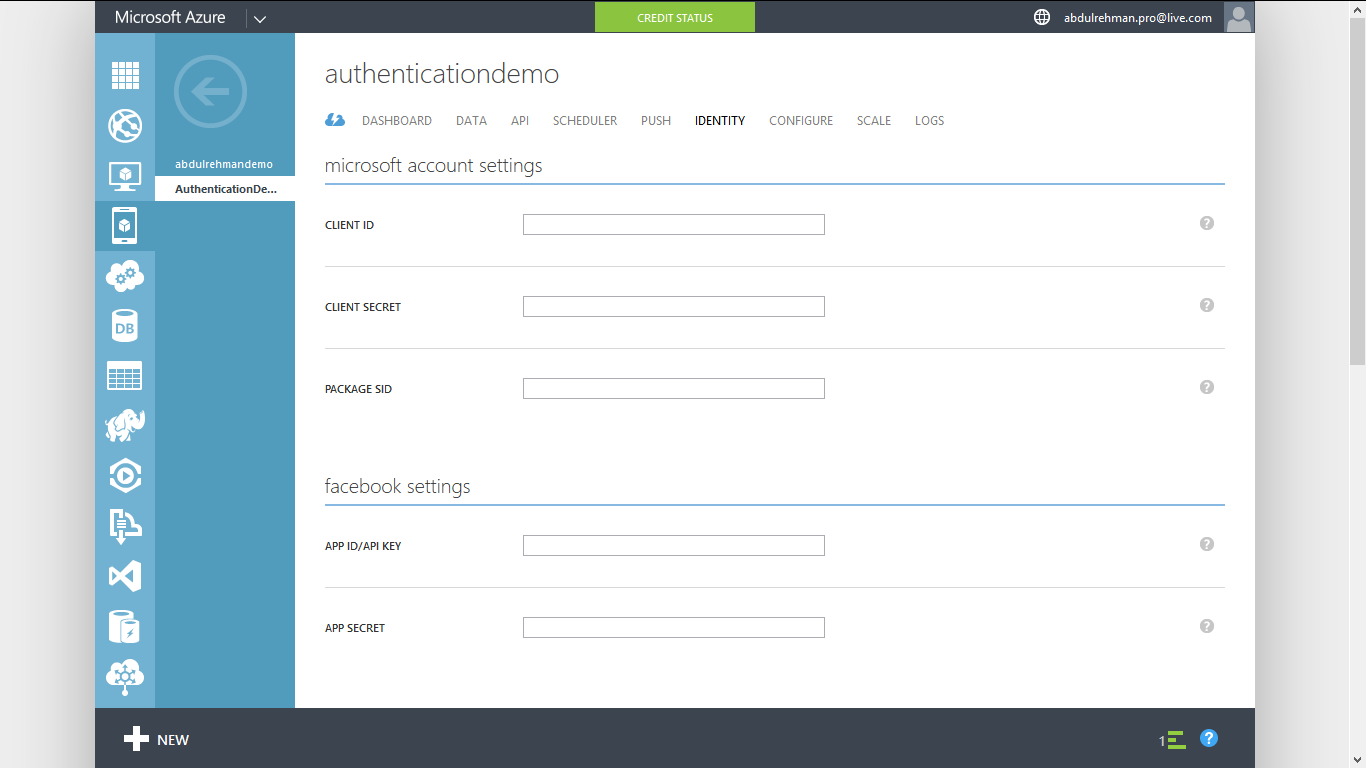Open SQL Databases DB icon
Screen dimensions: 1366x768
[x=125, y=326]
